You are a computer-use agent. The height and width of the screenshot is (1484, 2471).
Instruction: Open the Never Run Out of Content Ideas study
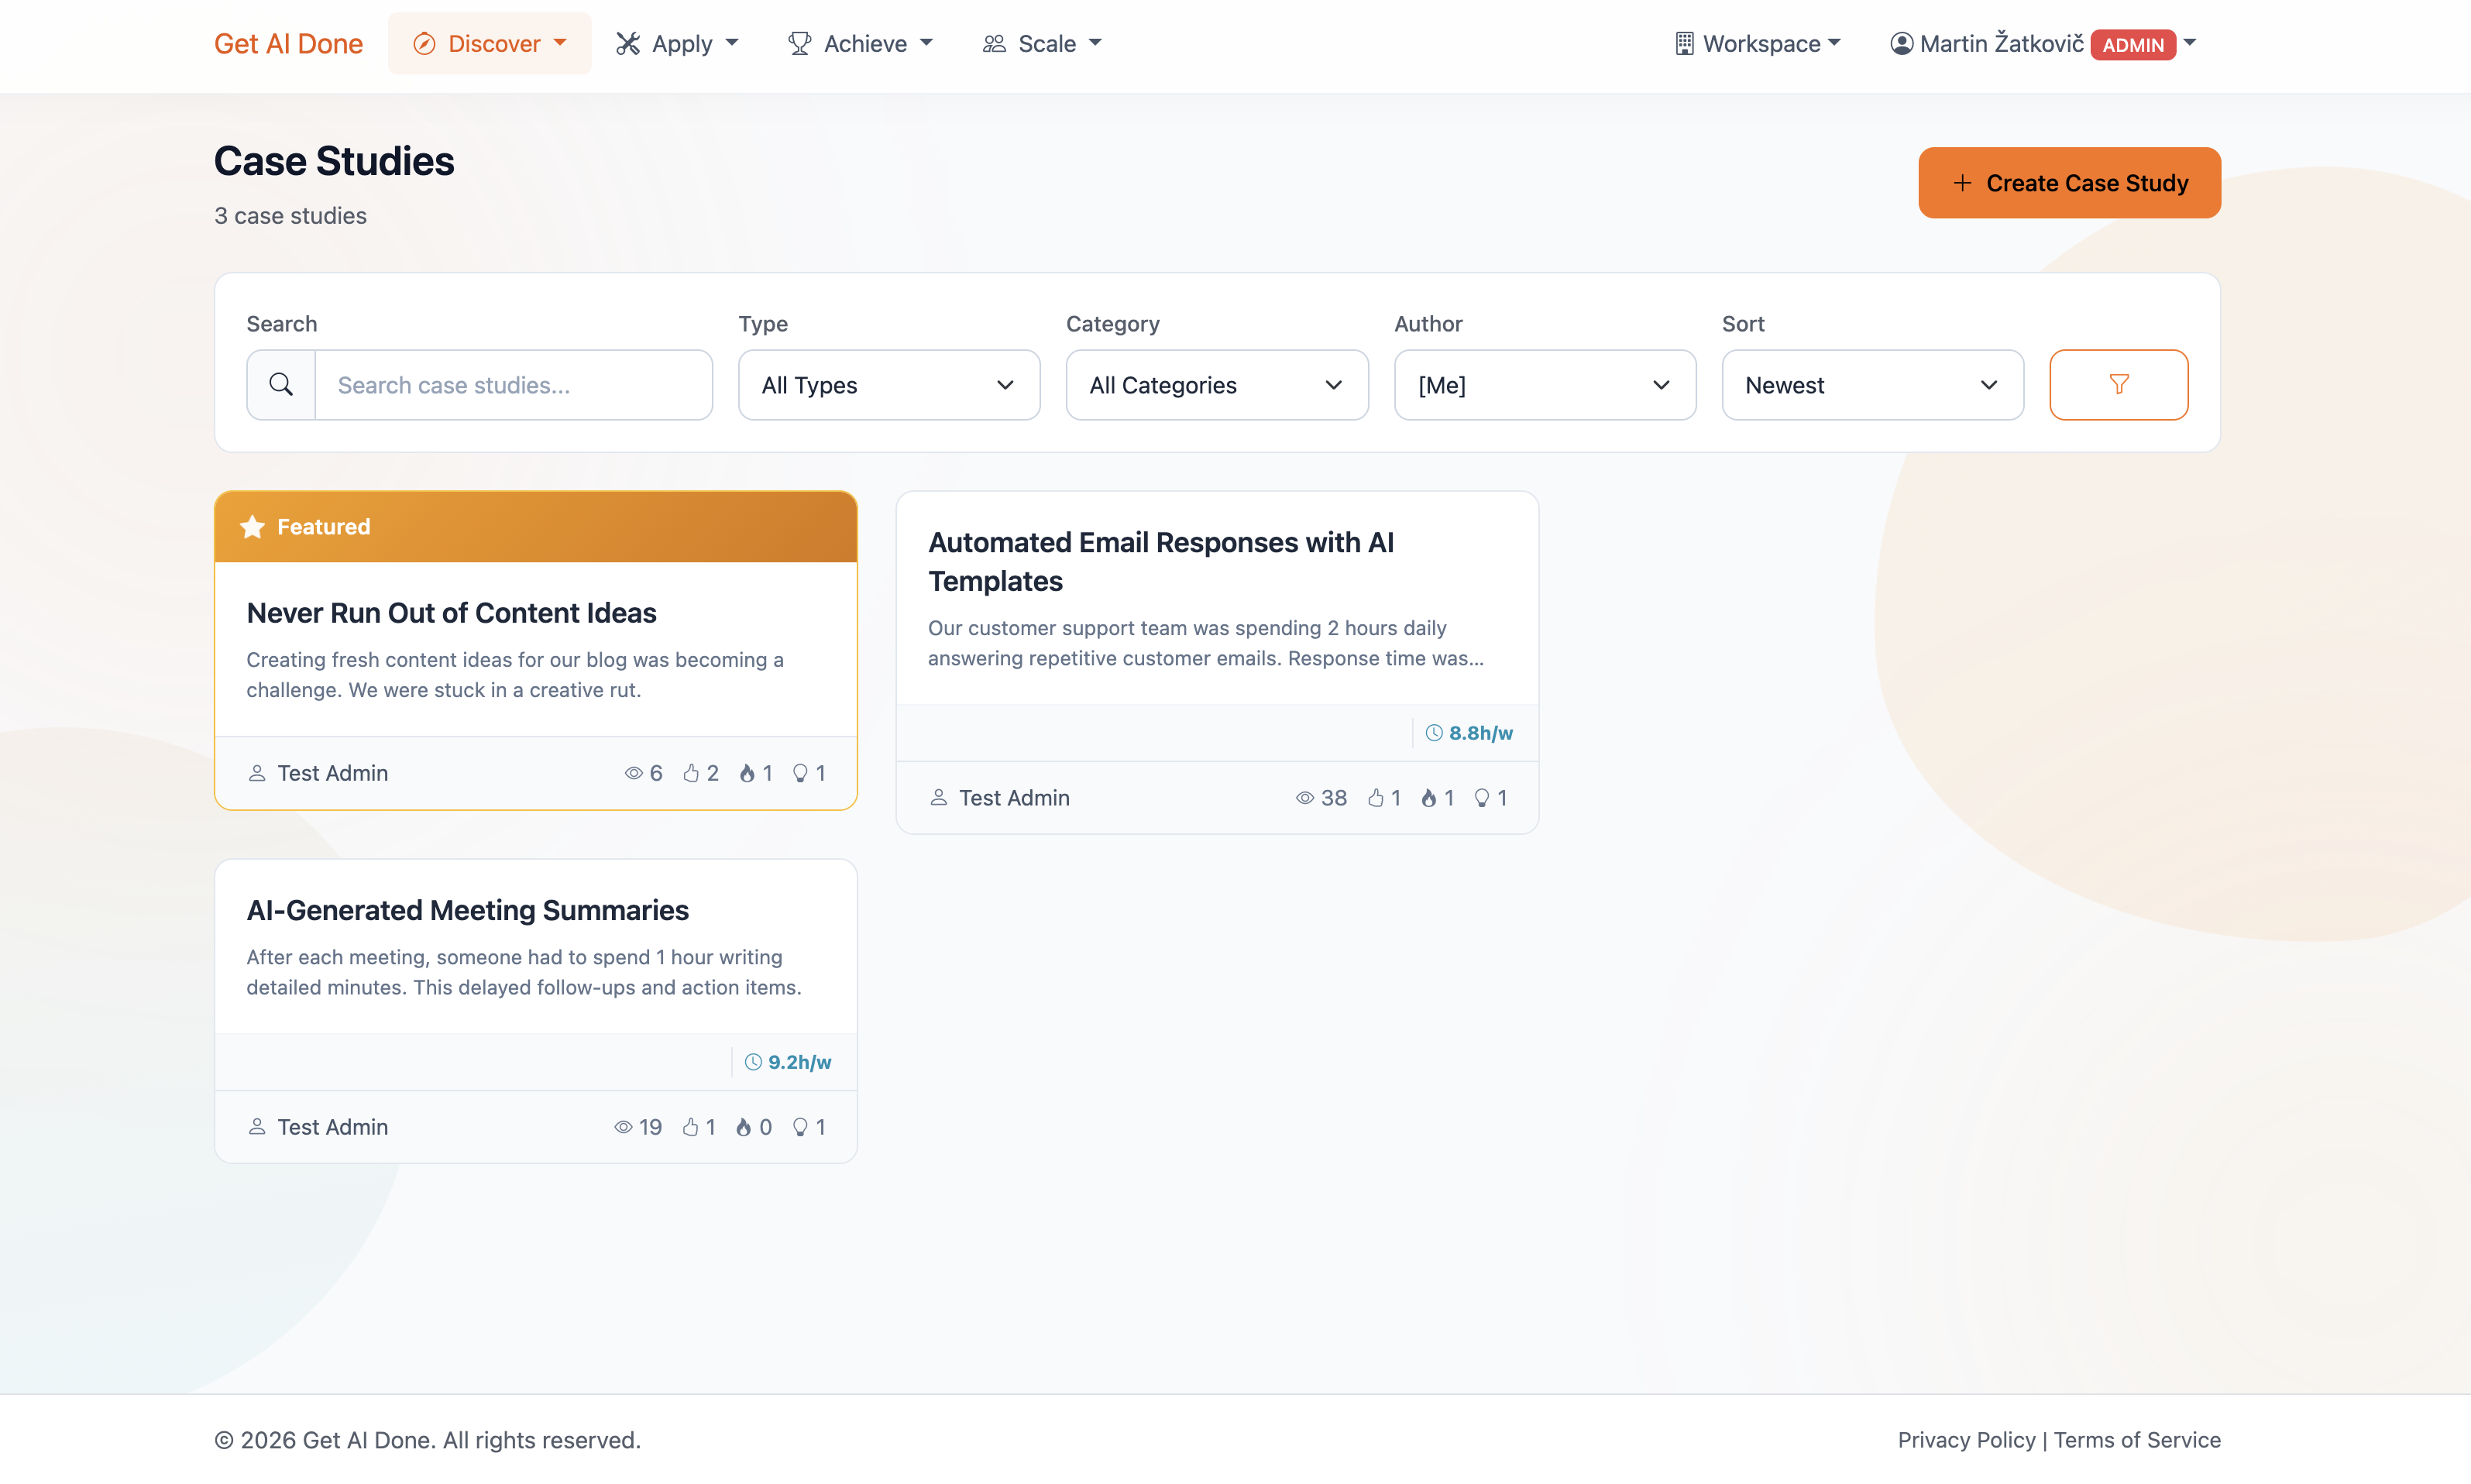pos(451,613)
